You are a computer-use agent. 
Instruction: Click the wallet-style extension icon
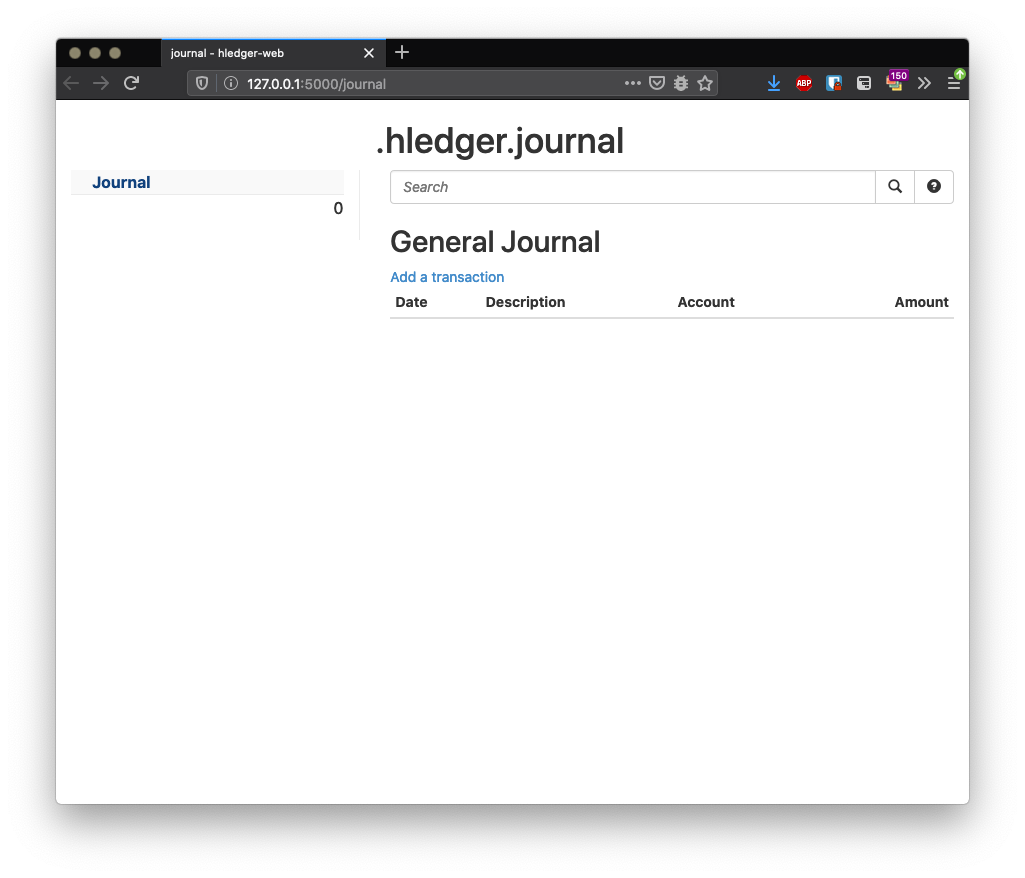(x=863, y=83)
